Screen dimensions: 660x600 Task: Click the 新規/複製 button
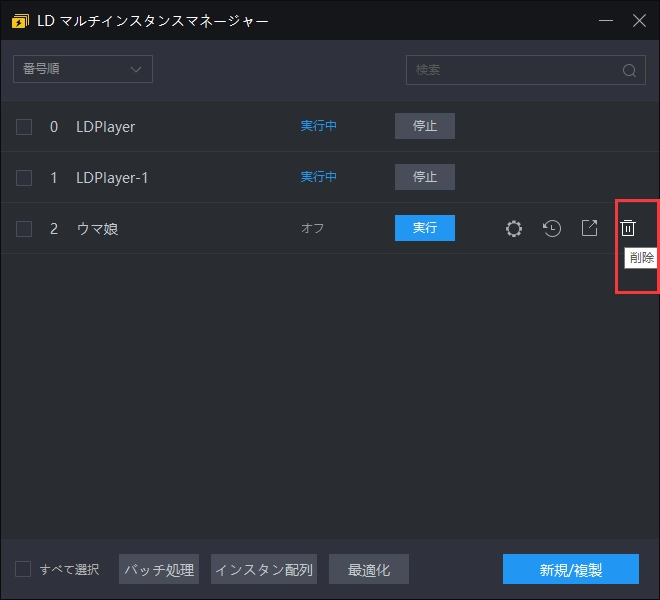571,569
